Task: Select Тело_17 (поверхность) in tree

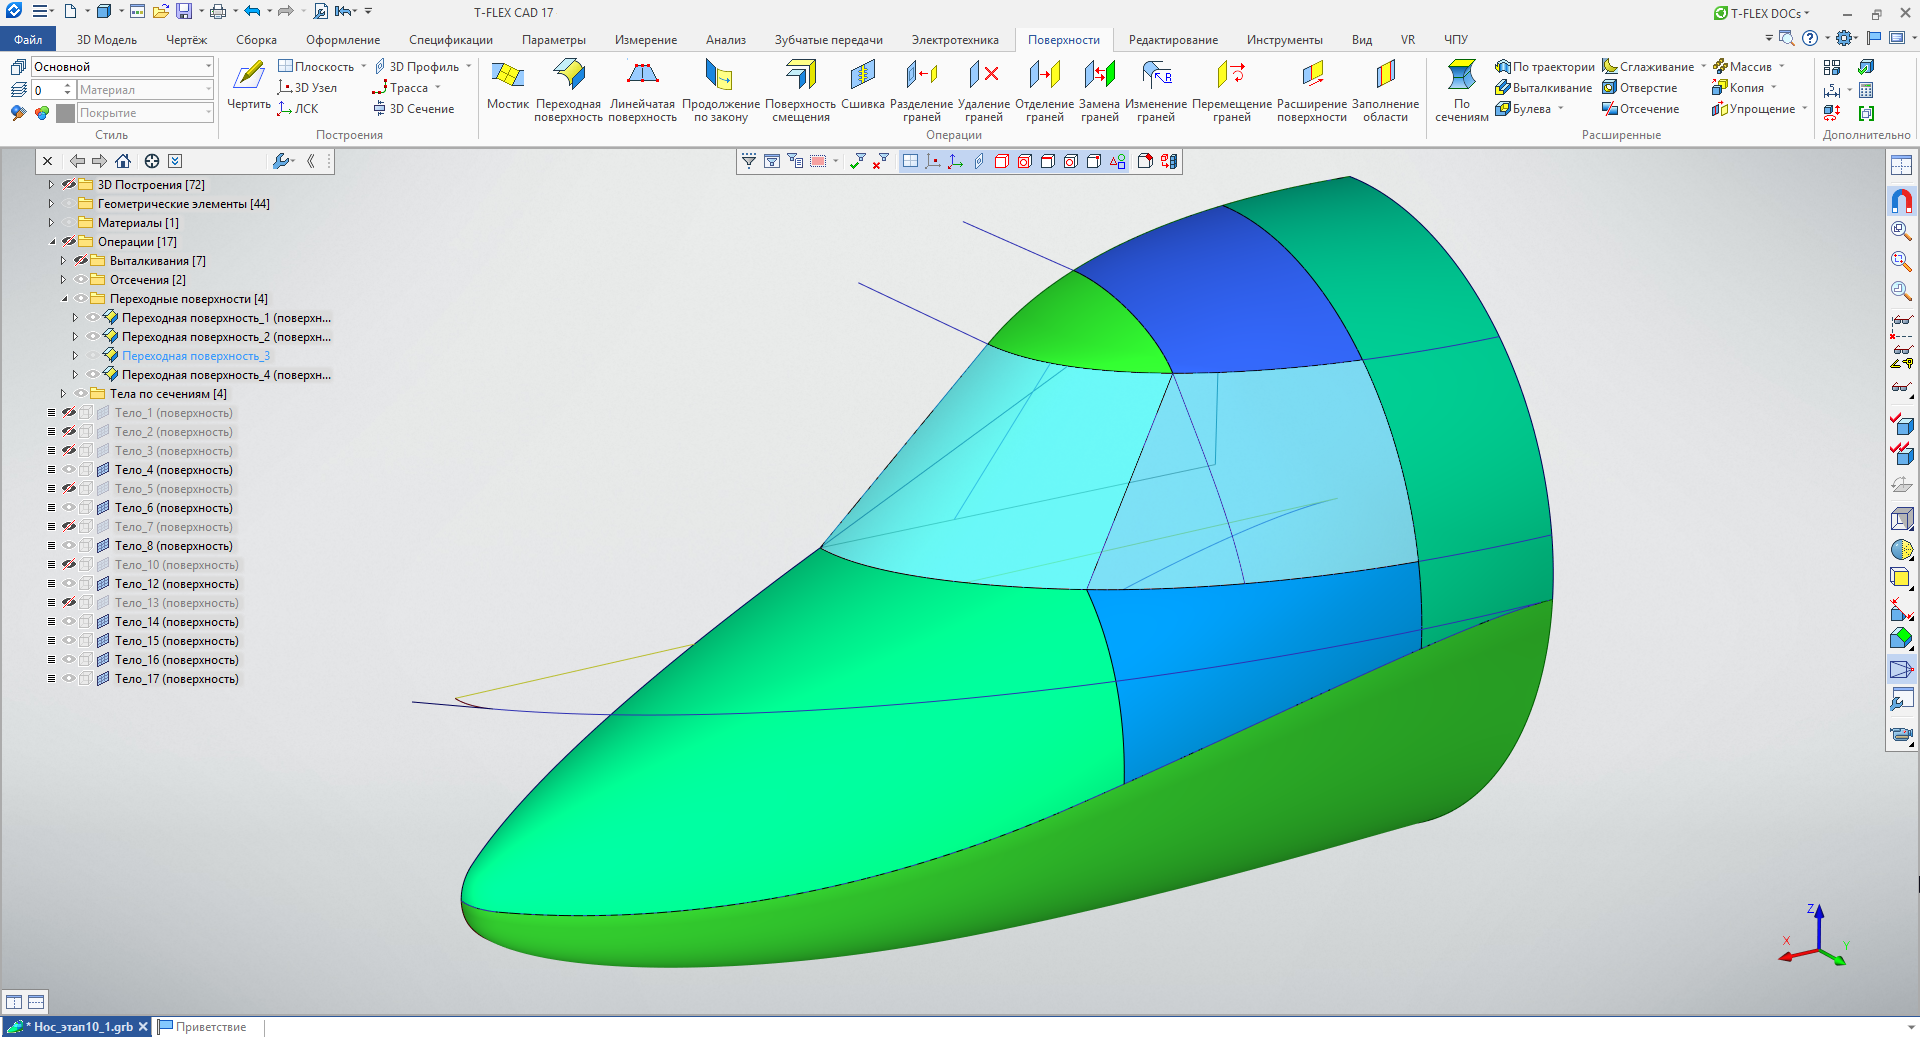Action: point(176,679)
